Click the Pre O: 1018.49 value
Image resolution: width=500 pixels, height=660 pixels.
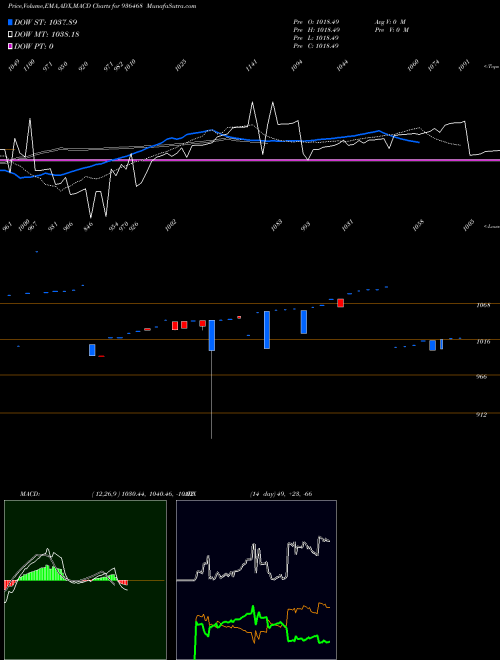pos(316,22)
